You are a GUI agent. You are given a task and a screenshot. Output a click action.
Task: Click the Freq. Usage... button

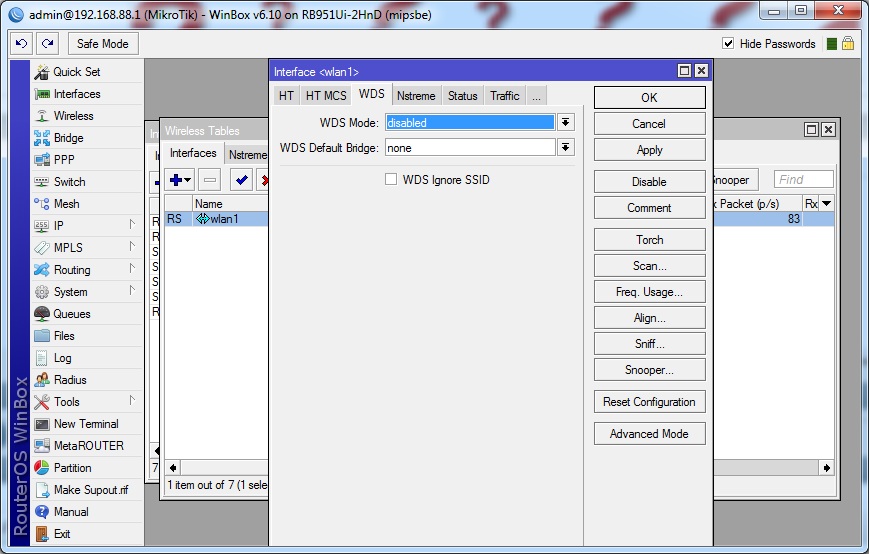pos(650,292)
